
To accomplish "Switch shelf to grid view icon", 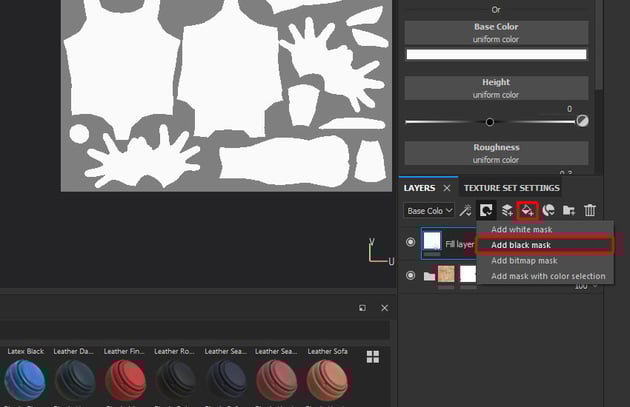I will (373, 357).
